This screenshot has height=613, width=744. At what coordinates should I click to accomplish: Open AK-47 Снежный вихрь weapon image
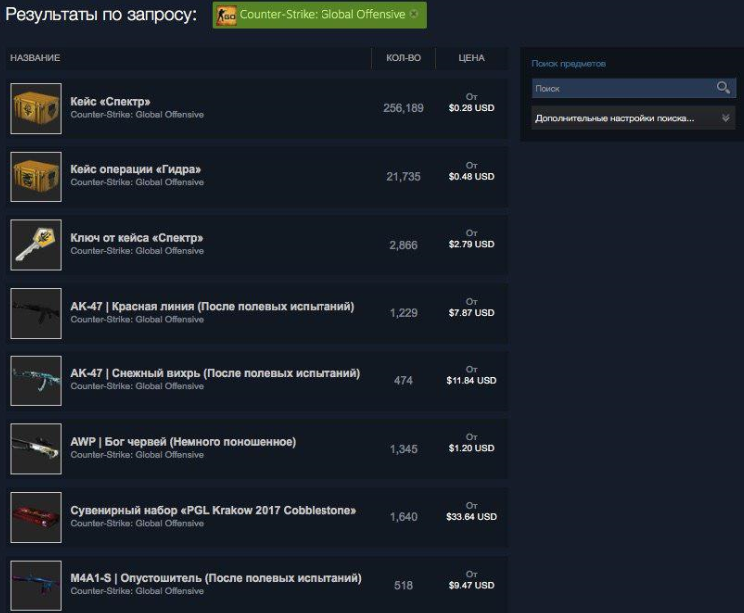pyautogui.click(x=36, y=381)
